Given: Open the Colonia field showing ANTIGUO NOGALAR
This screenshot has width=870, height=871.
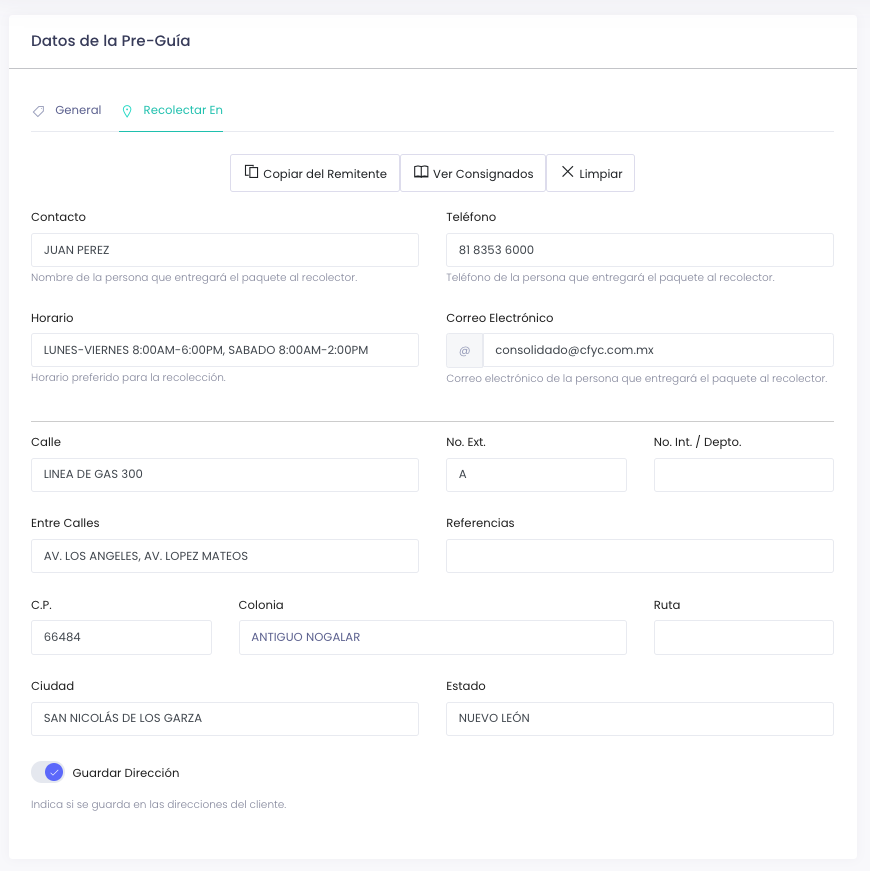Looking at the screenshot, I should click(432, 637).
